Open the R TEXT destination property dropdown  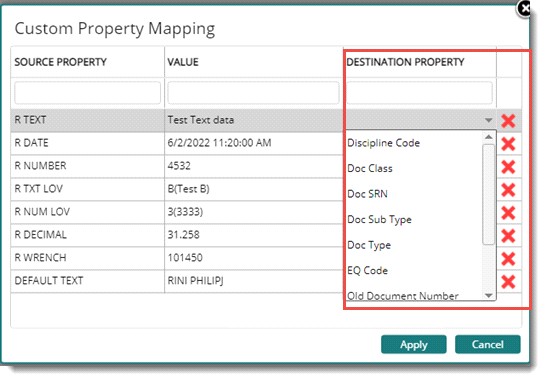tap(488, 120)
